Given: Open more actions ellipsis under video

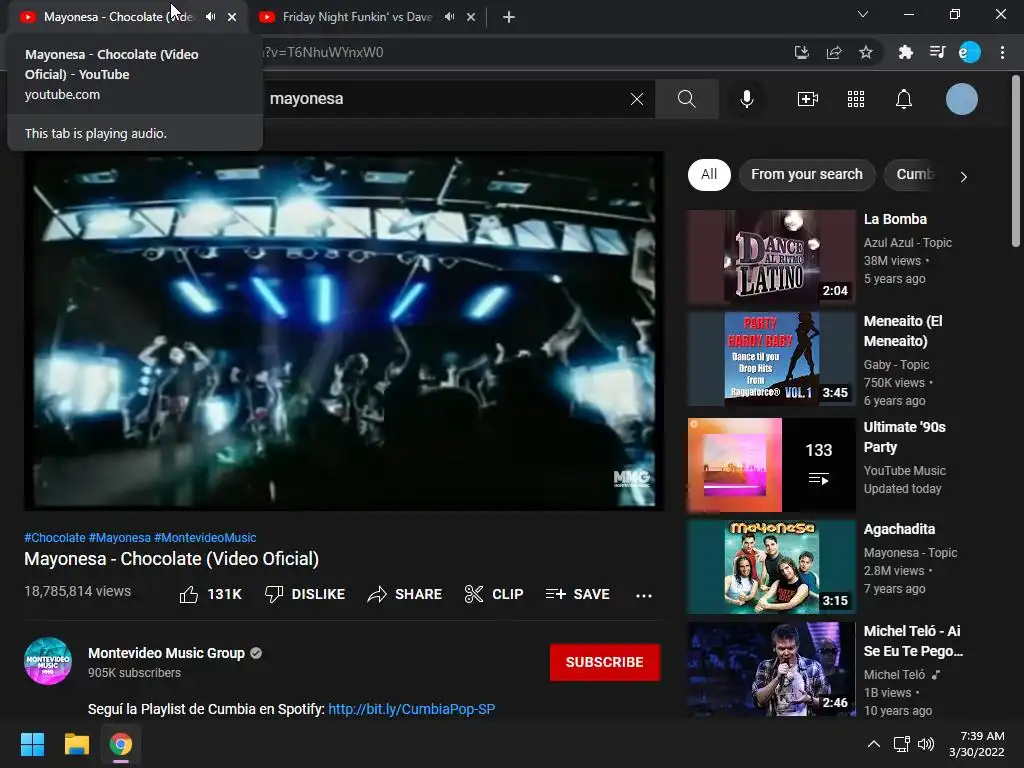Looking at the screenshot, I should 644,595.
